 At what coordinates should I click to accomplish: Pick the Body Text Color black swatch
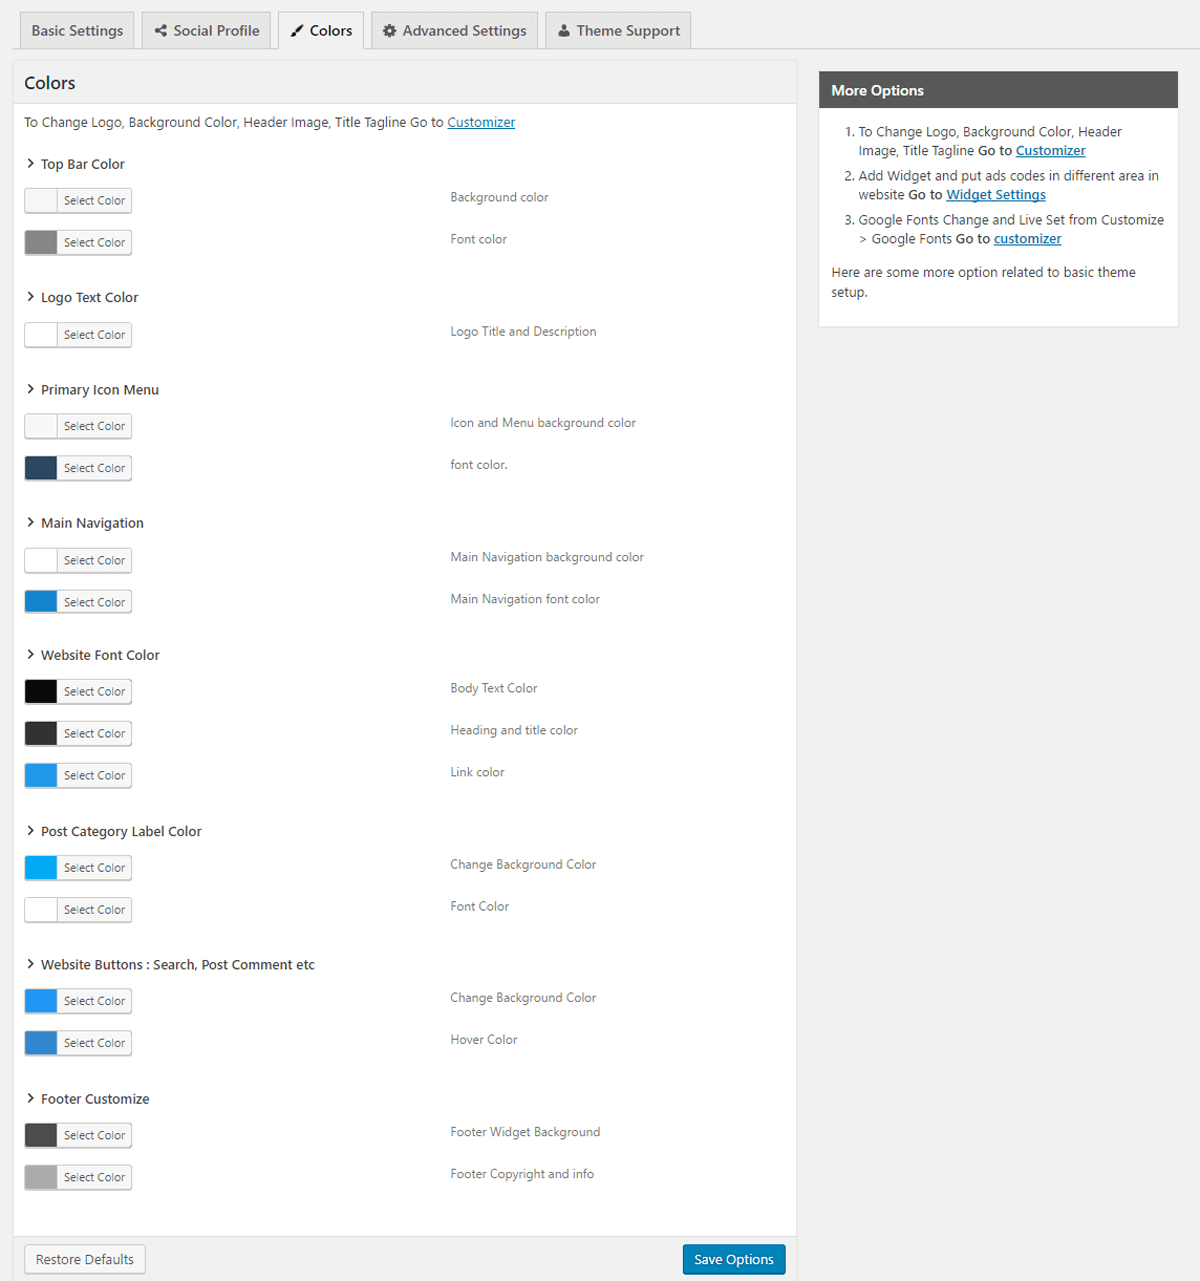click(41, 691)
